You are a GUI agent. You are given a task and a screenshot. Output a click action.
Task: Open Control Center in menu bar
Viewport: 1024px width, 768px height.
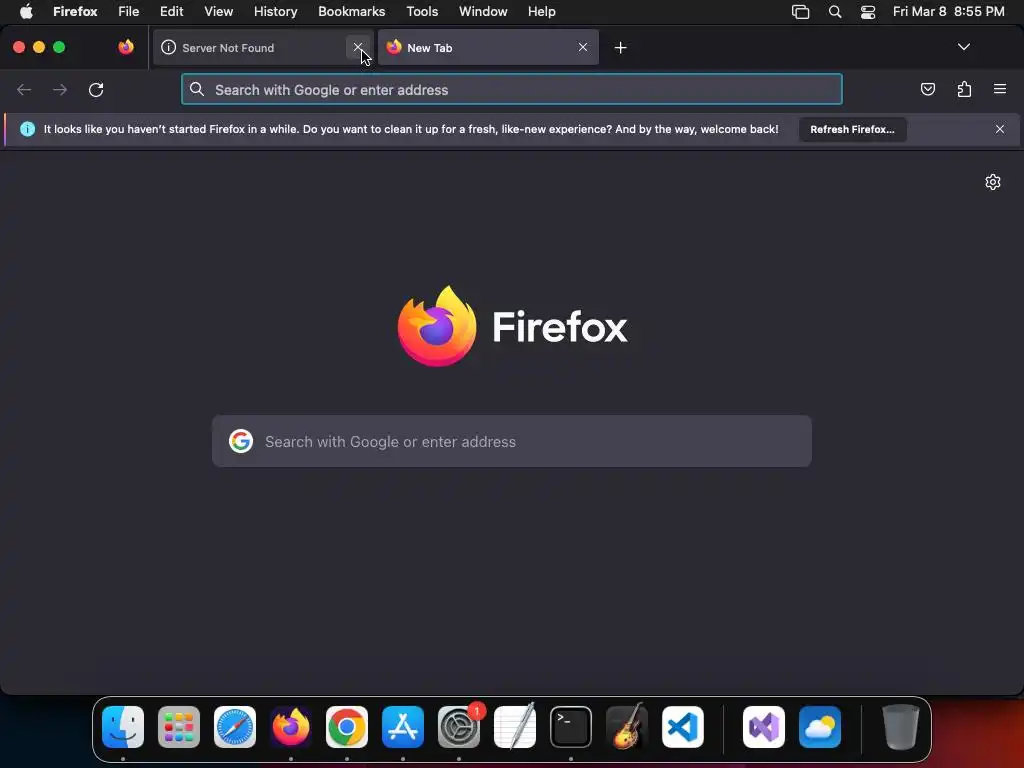point(868,12)
